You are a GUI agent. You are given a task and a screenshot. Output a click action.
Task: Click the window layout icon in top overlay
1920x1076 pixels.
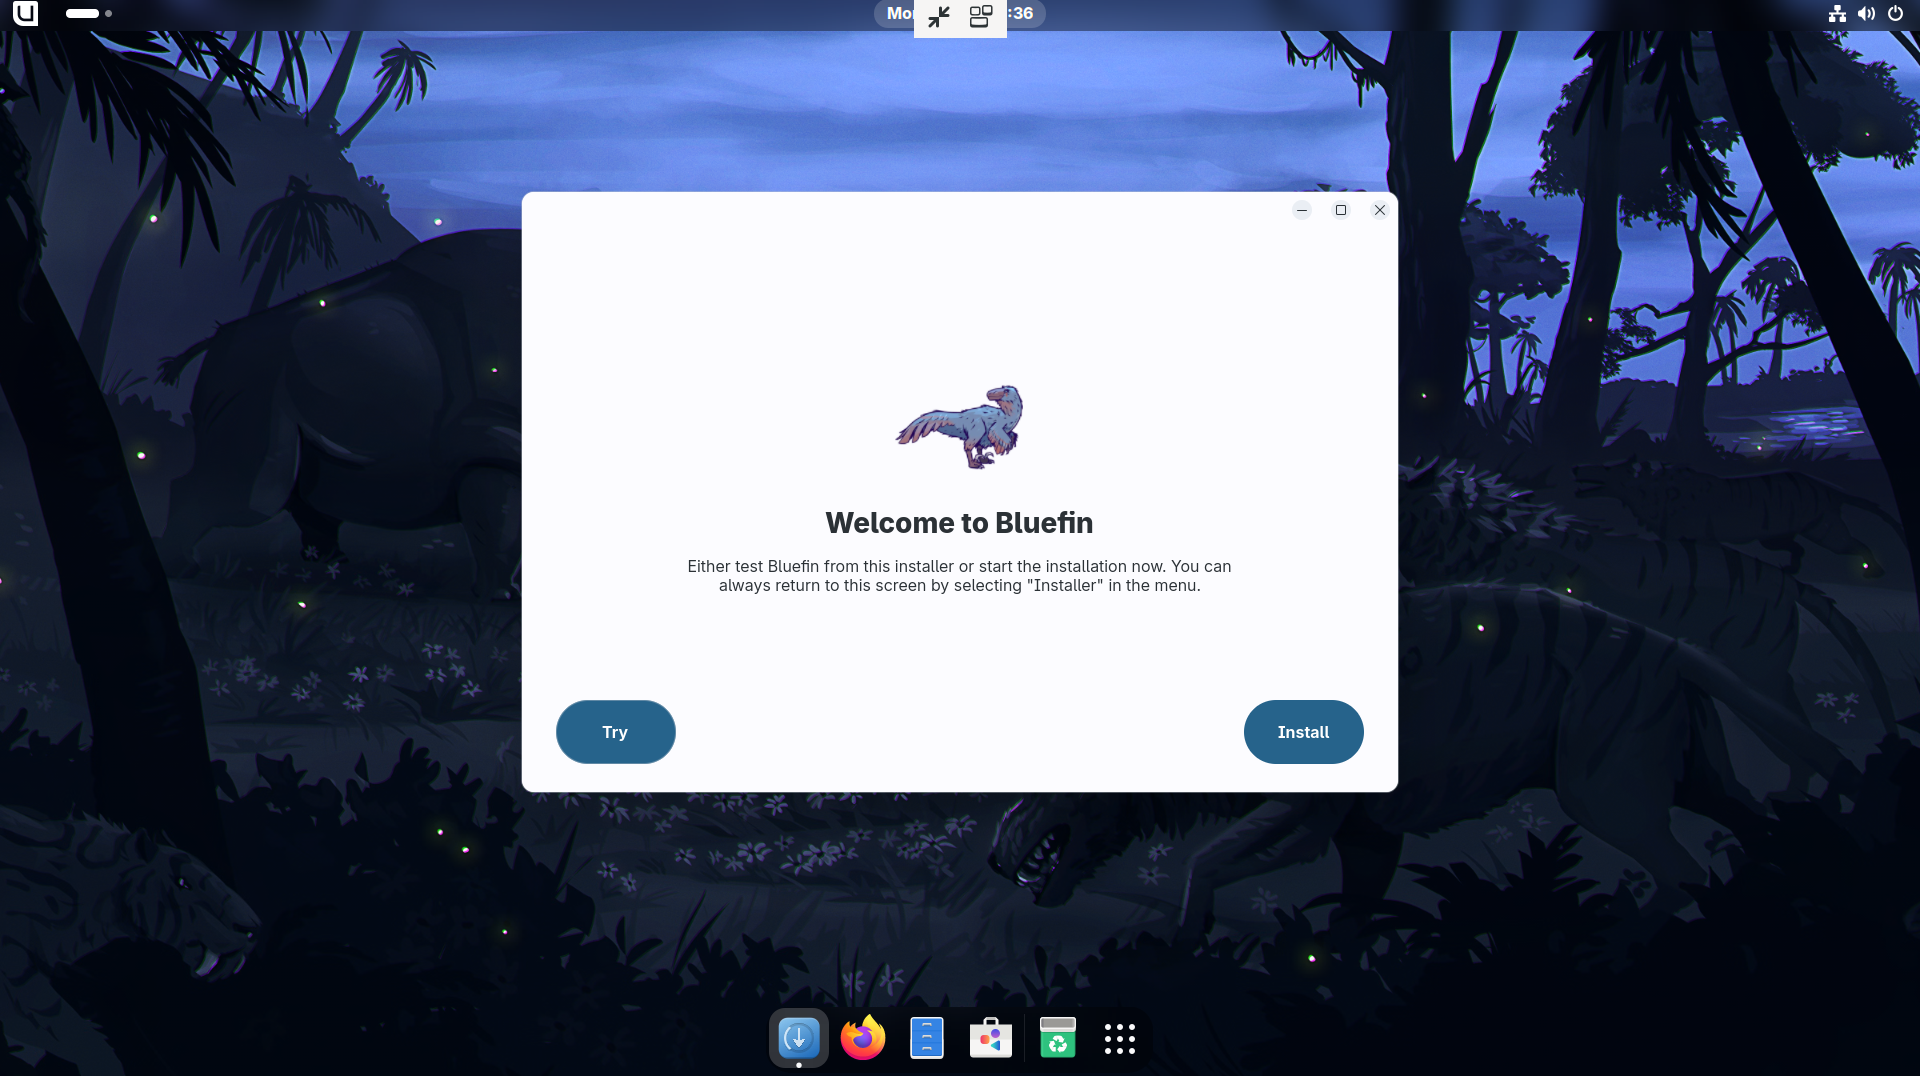(x=981, y=16)
